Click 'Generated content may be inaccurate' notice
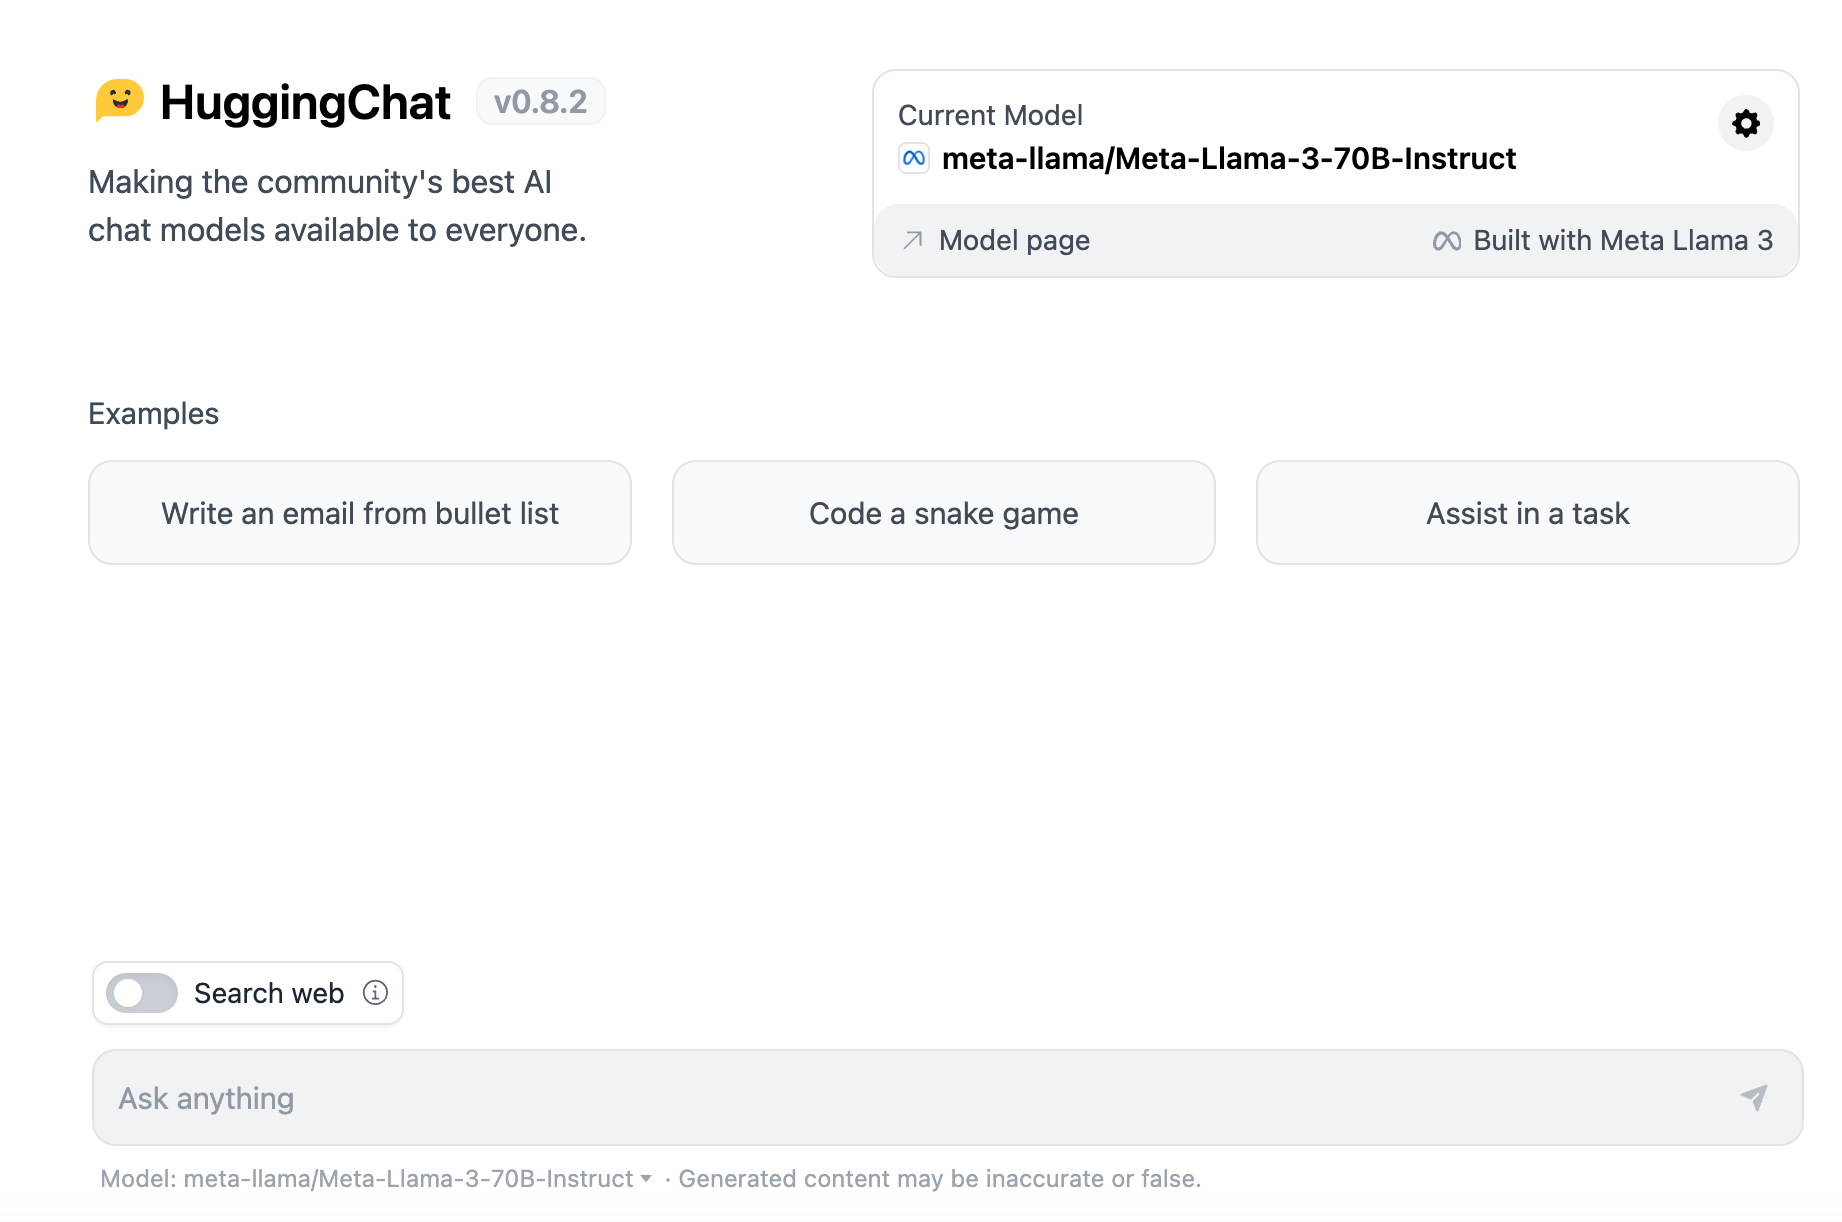The image size is (1842, 1222). click(x=940, y=1179)
